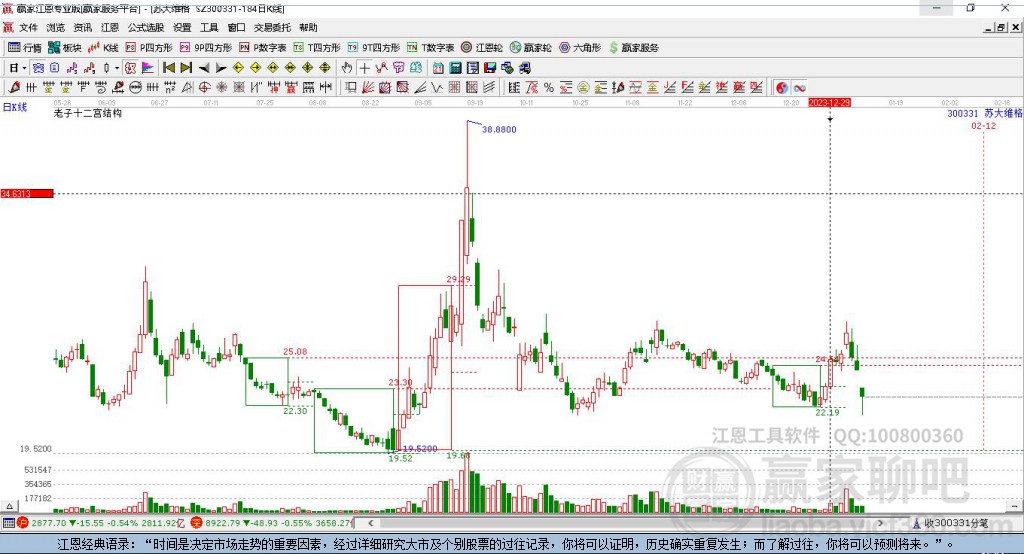Click the Gann fan lines icon
The height and width of the screenshot is (554, 1024).
coord(367,88)
